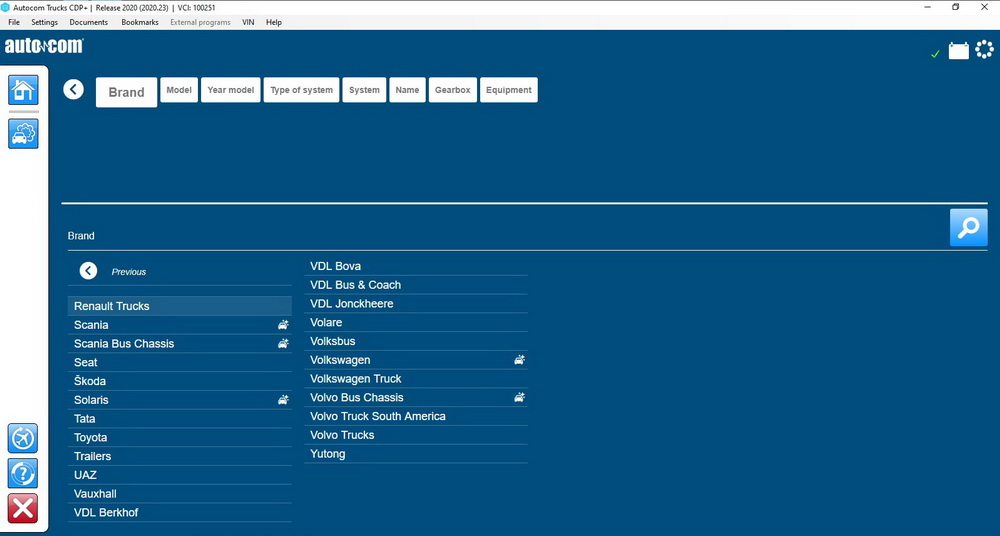Select the Model tab
1000x536 pixels.
(x=179, y=90)
